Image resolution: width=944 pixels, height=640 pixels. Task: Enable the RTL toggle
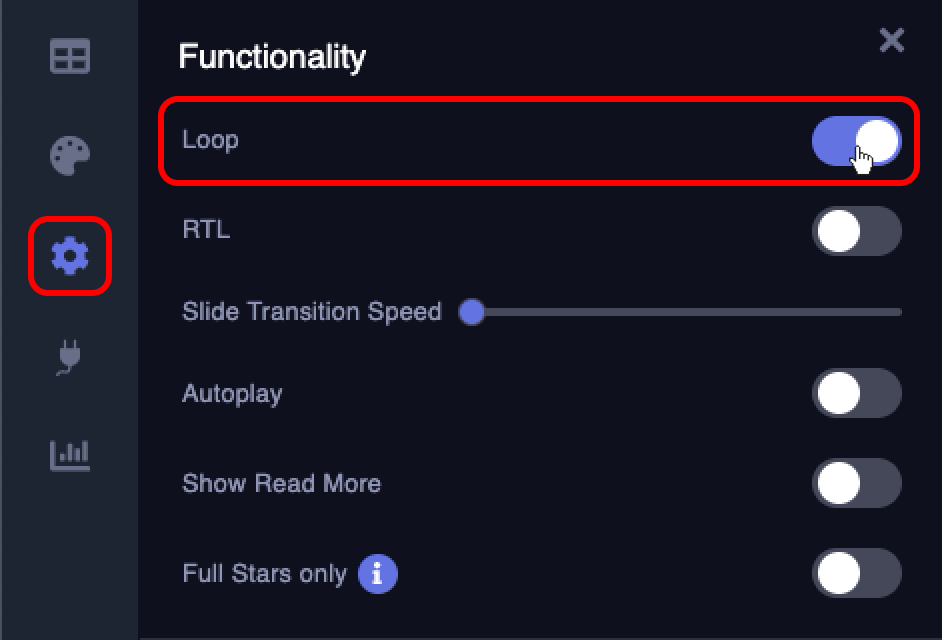click(857, 231)
